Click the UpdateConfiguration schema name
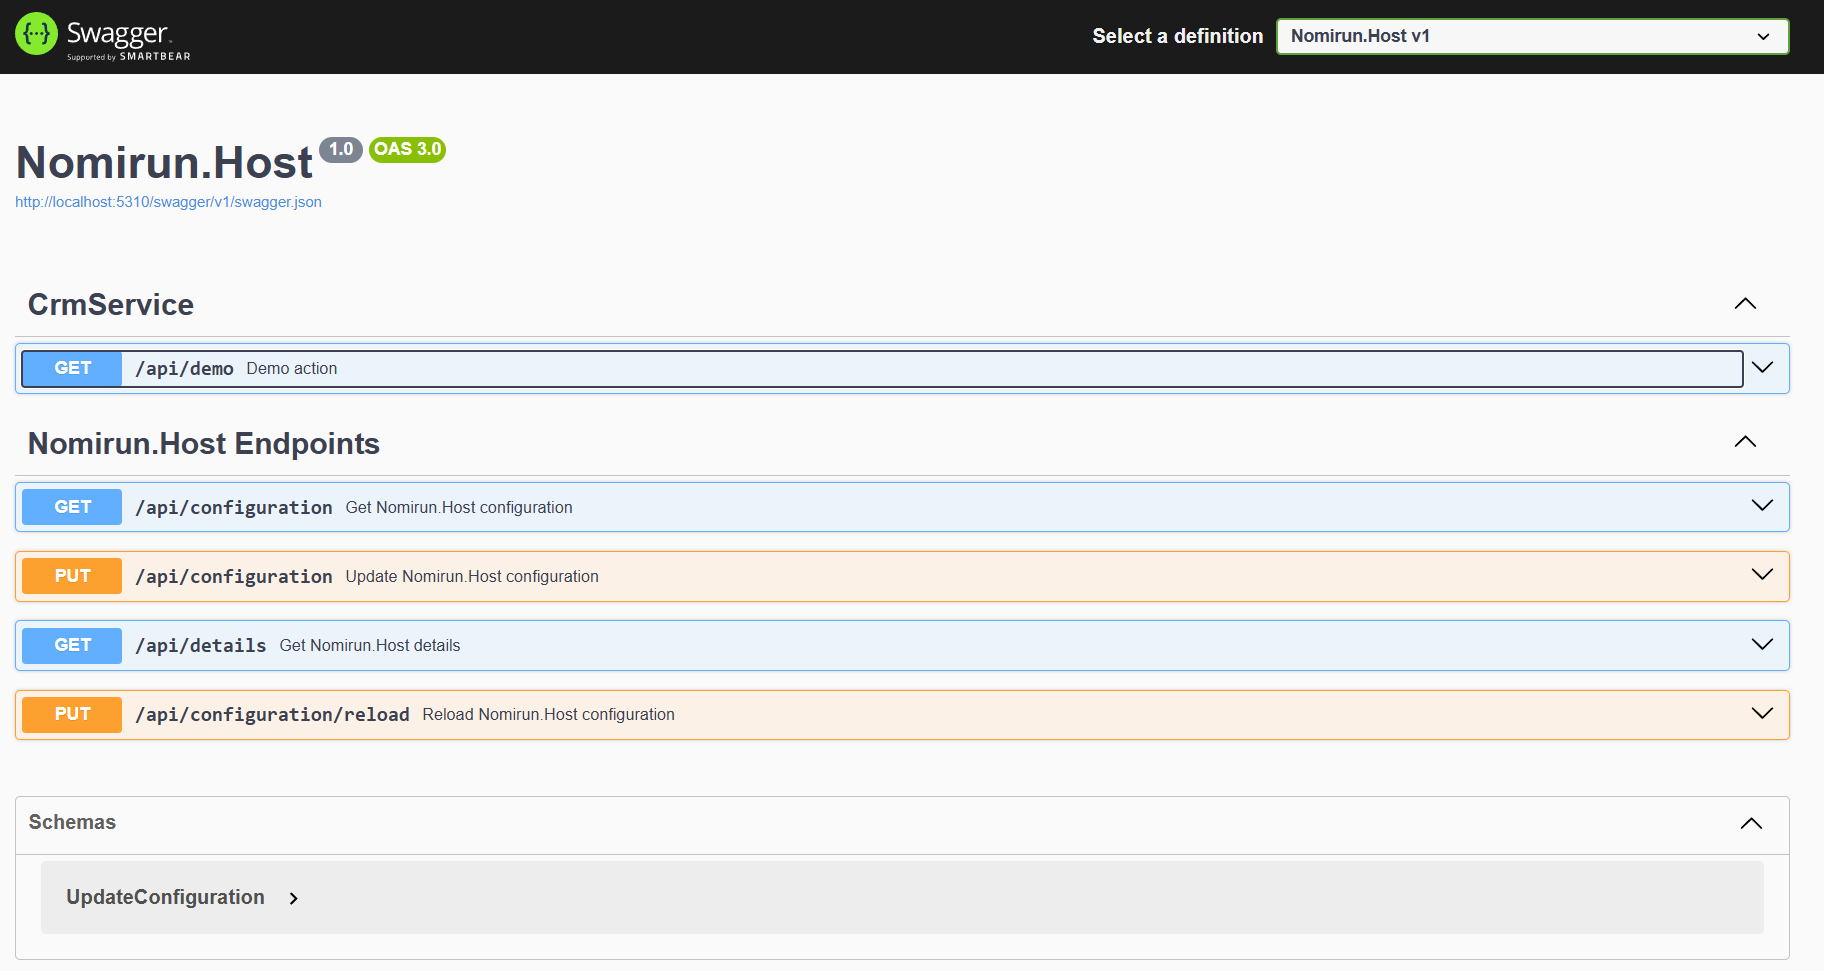Image resolution: width=1824 pixels, height=971 pixels. click(x=165, y=897)
